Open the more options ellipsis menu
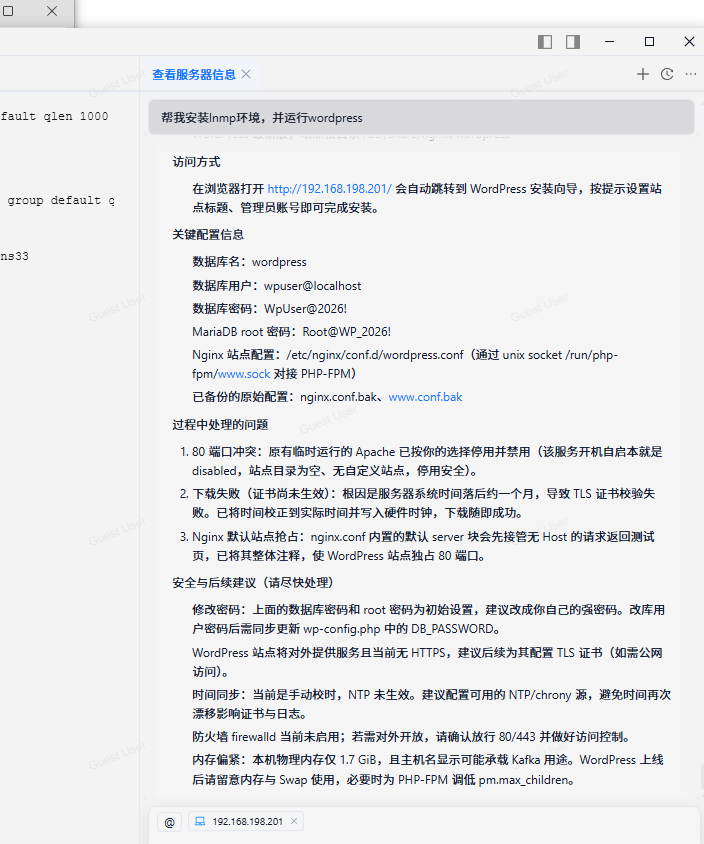The height and width of the screenshot is (844, 704). [691, 74]
